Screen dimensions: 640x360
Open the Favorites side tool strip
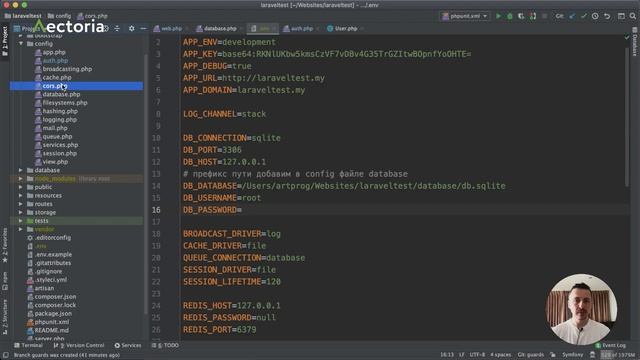5,245
